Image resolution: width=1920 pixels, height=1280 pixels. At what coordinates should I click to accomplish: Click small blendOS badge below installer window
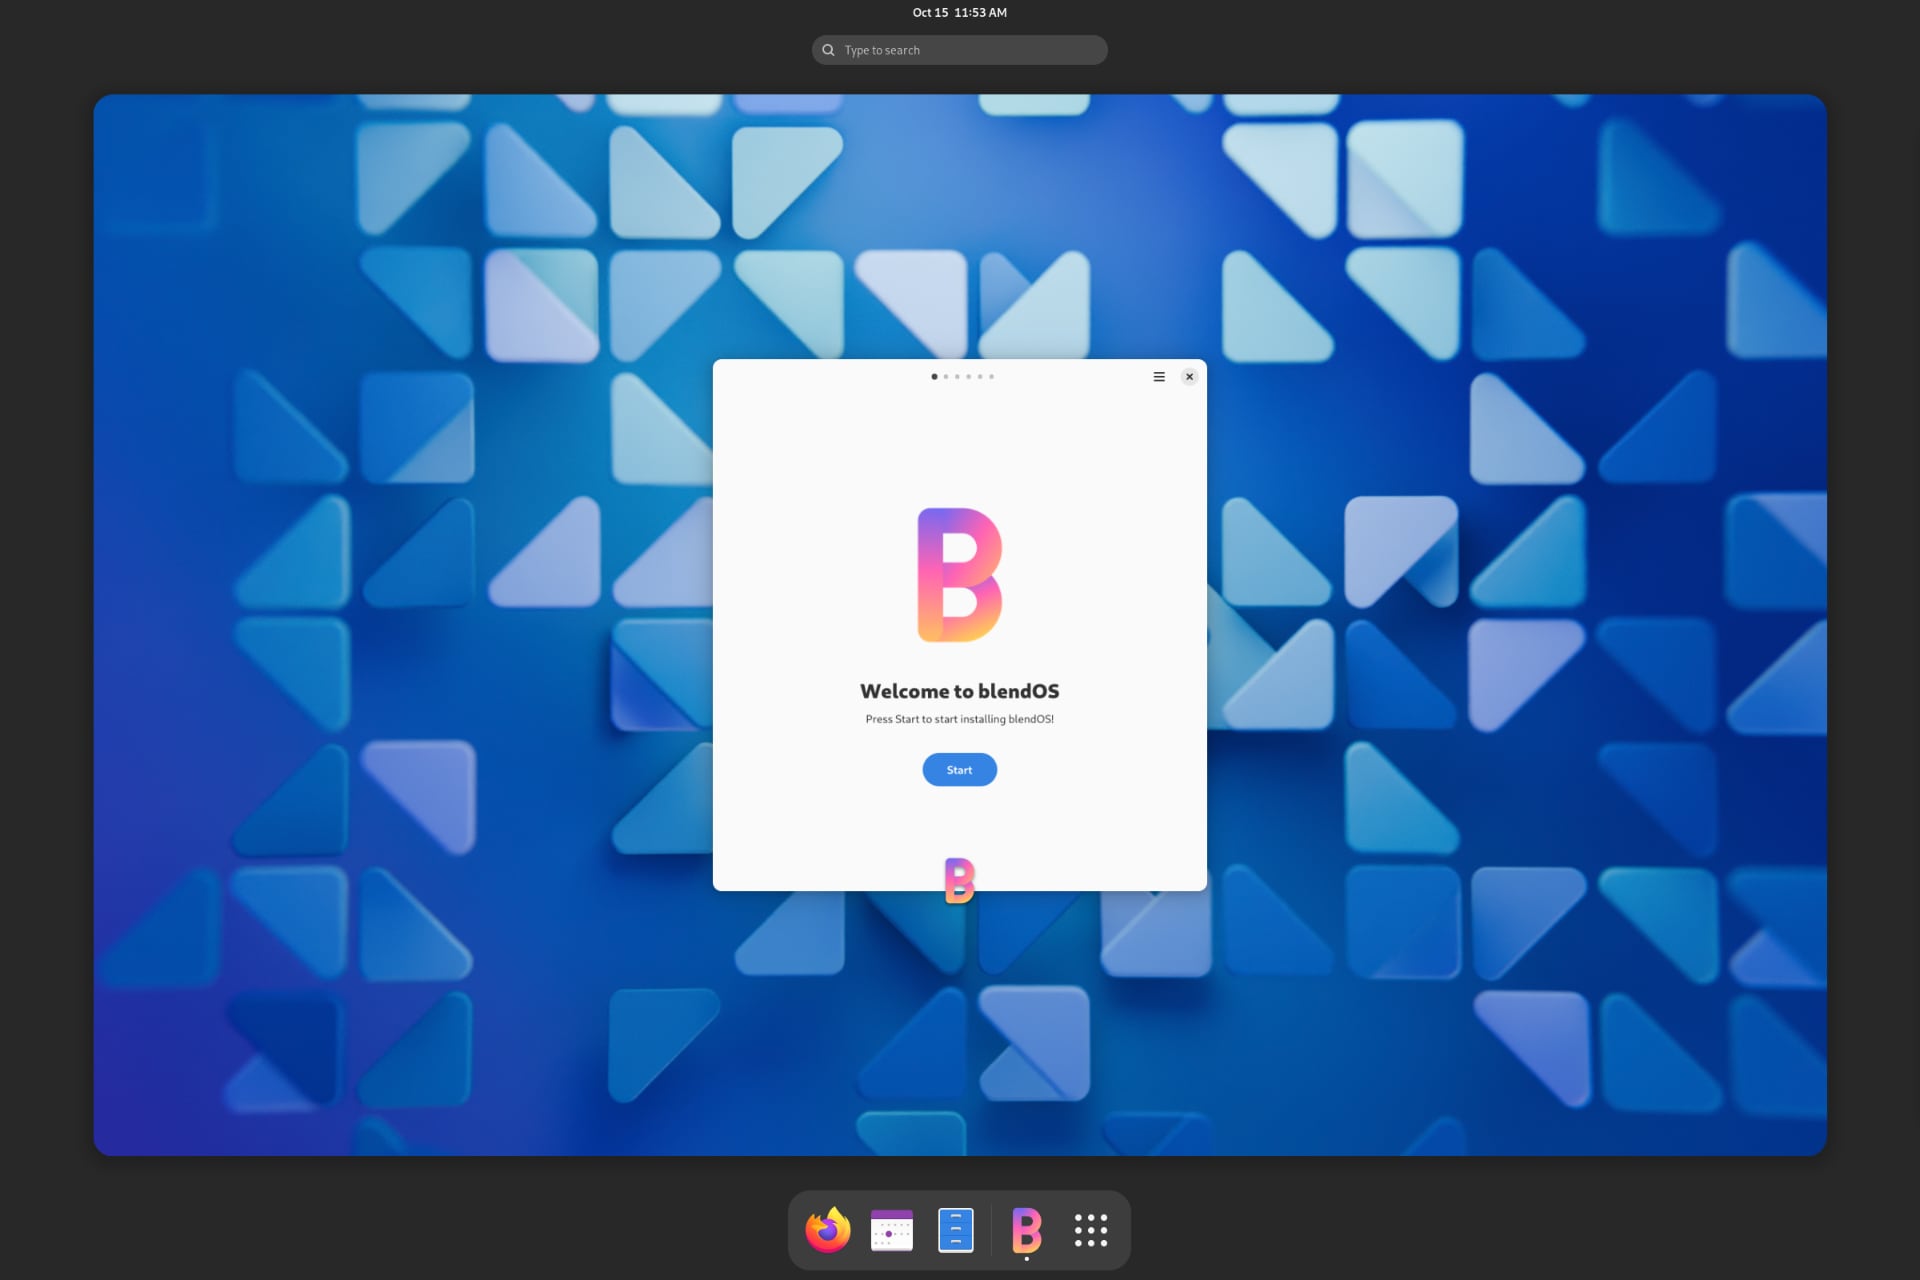click(x=959, y=881)
